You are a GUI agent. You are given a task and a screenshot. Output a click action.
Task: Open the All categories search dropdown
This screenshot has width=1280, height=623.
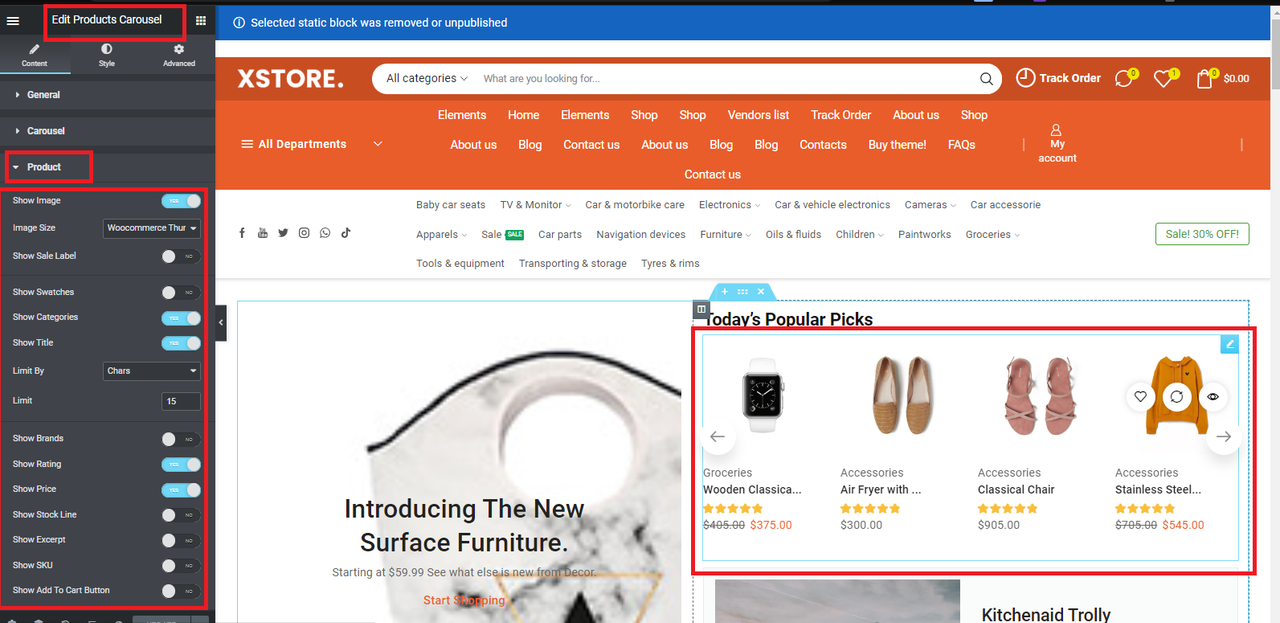pyautogui.click(x=427, y=79)
